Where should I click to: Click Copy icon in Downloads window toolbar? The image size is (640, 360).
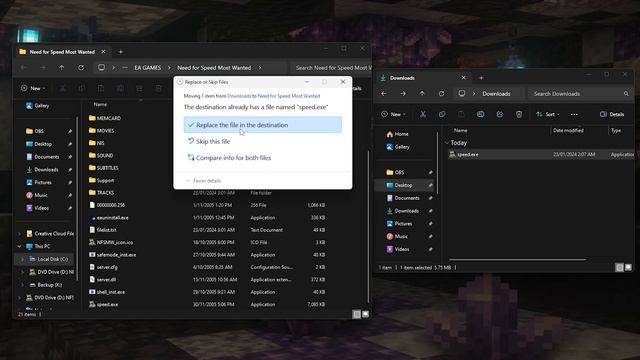[442, 114]
